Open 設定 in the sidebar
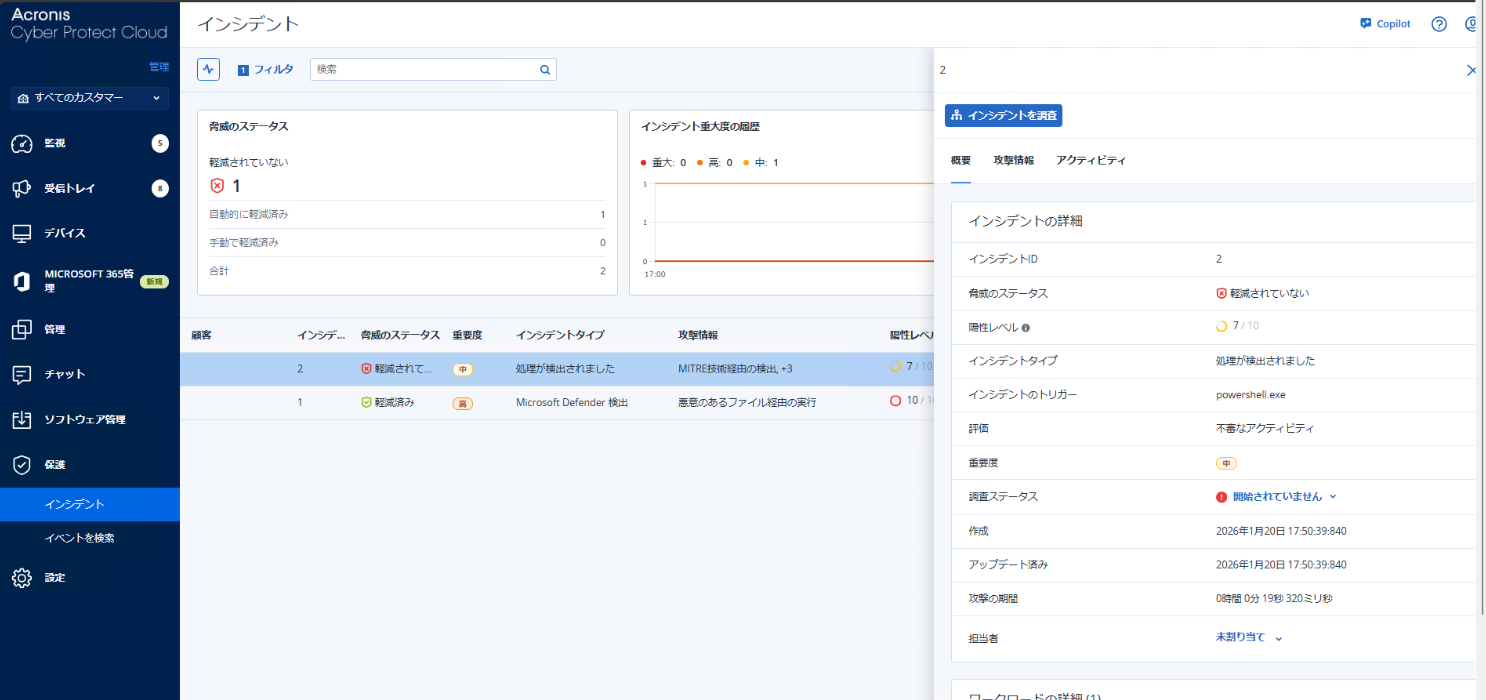1486x700 pixels. tap(55, 578)
